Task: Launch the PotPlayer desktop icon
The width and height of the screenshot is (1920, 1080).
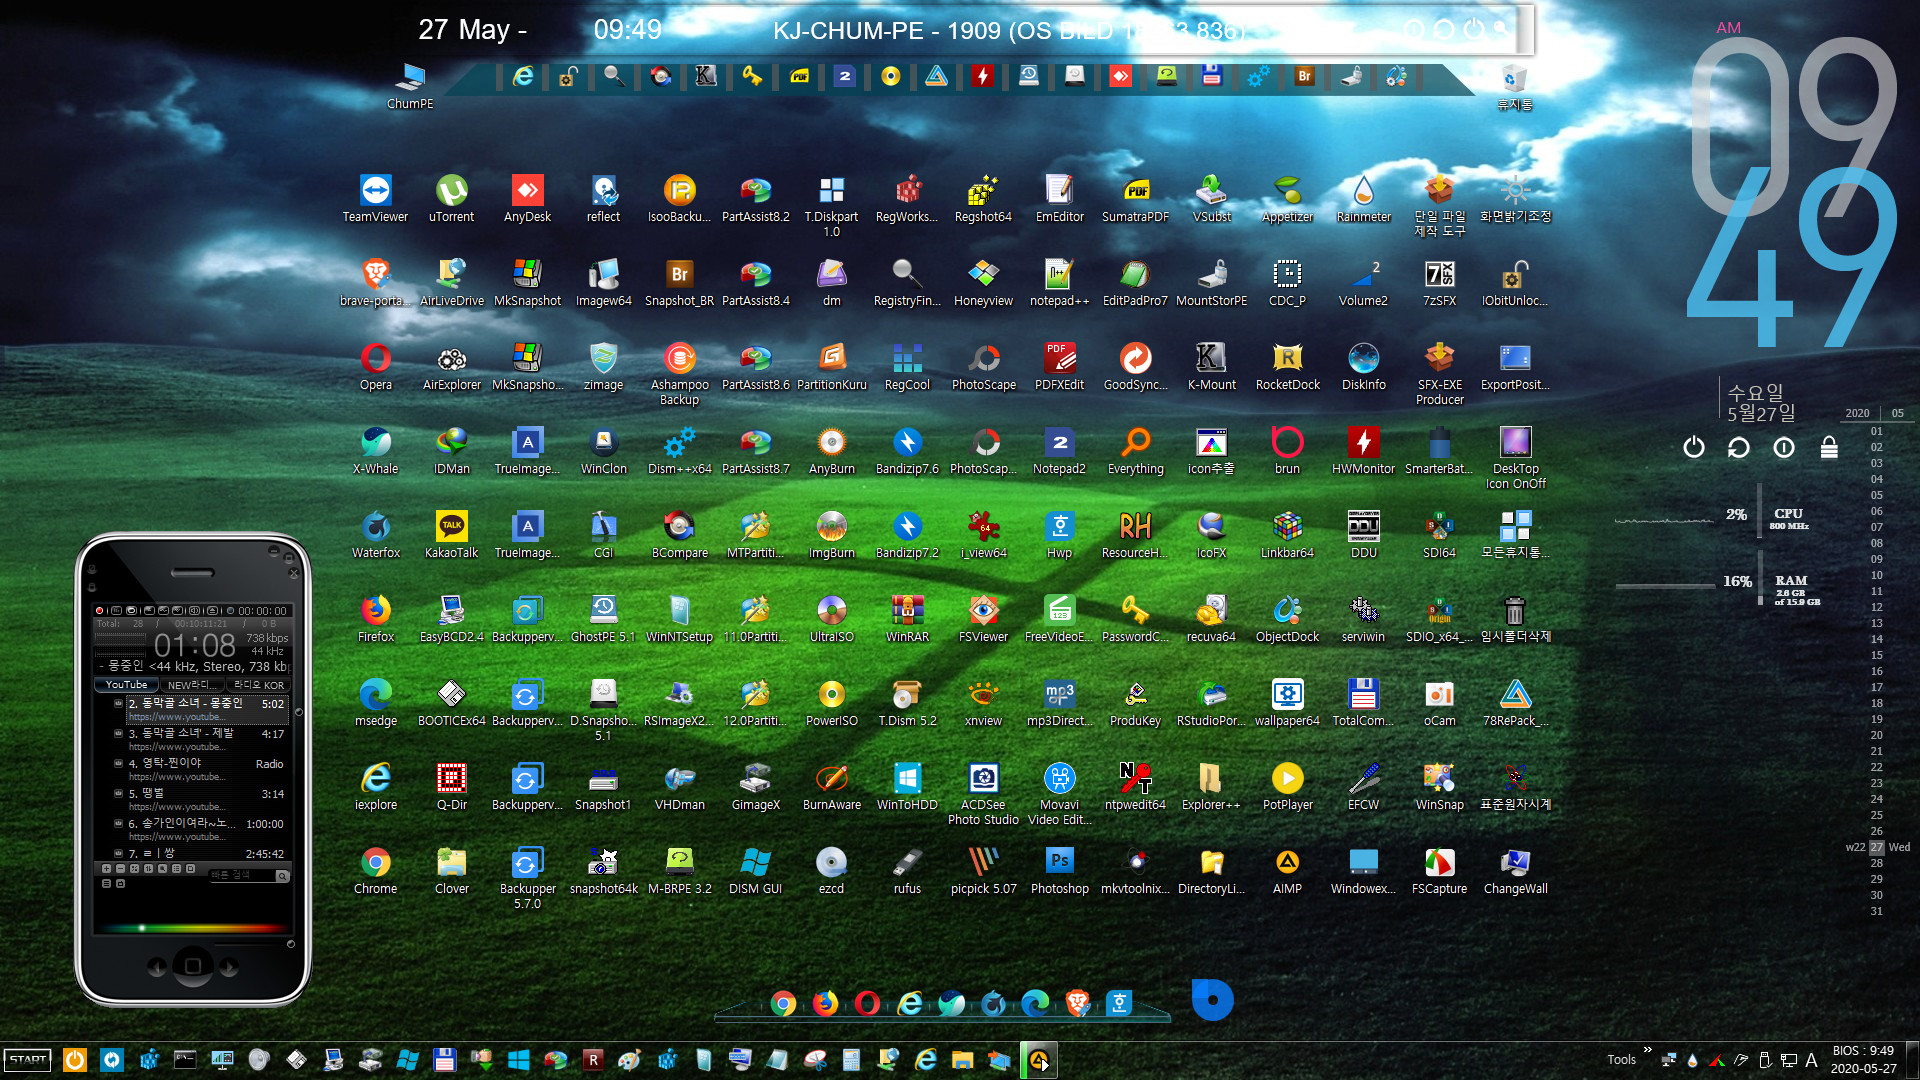Action: pyautogui.click(x=1288, y=786)
